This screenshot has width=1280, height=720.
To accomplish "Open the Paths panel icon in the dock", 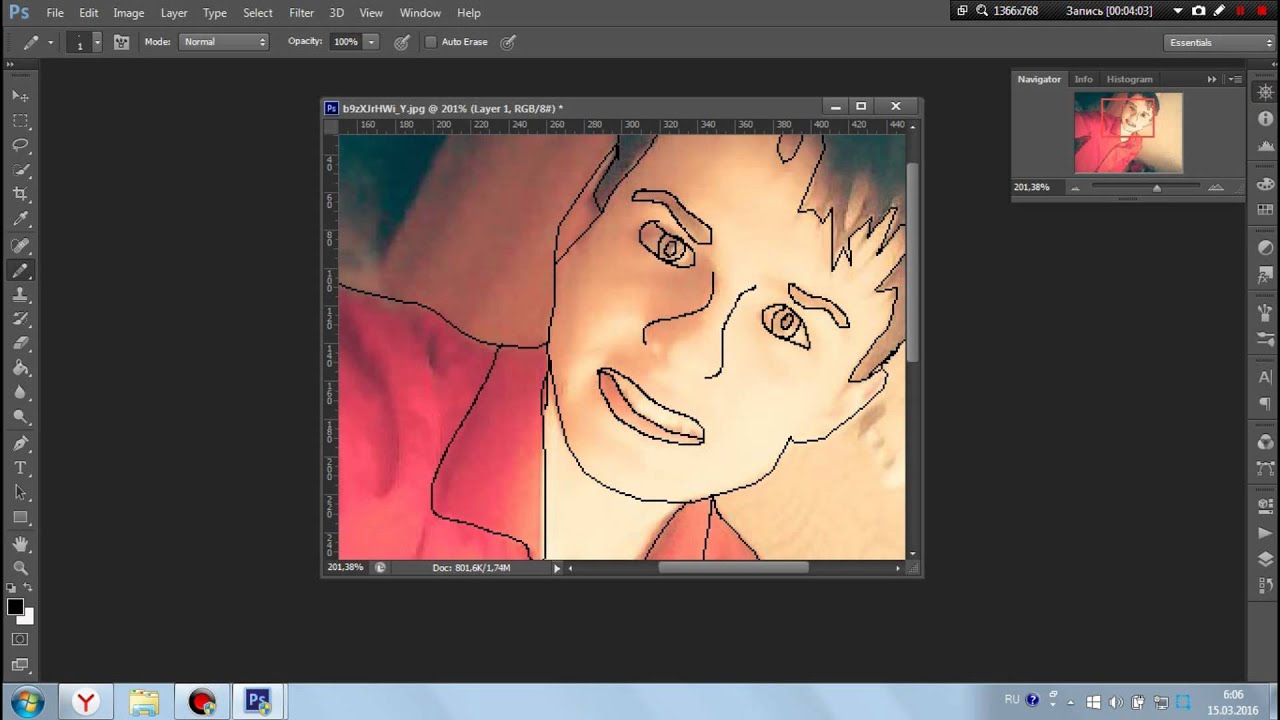I will (1265, 469).
